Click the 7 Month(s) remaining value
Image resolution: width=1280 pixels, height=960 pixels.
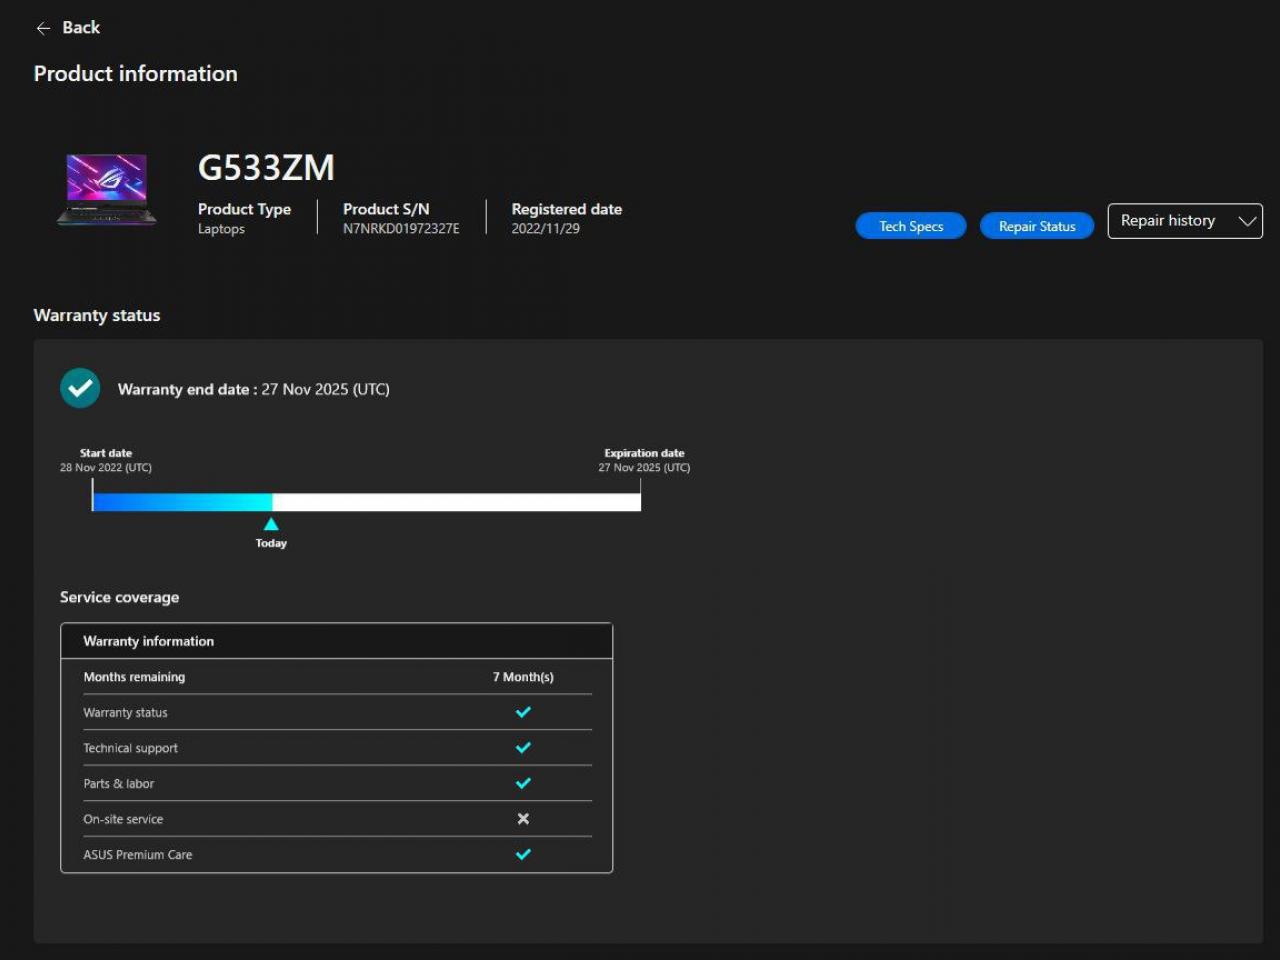(523, 677)
